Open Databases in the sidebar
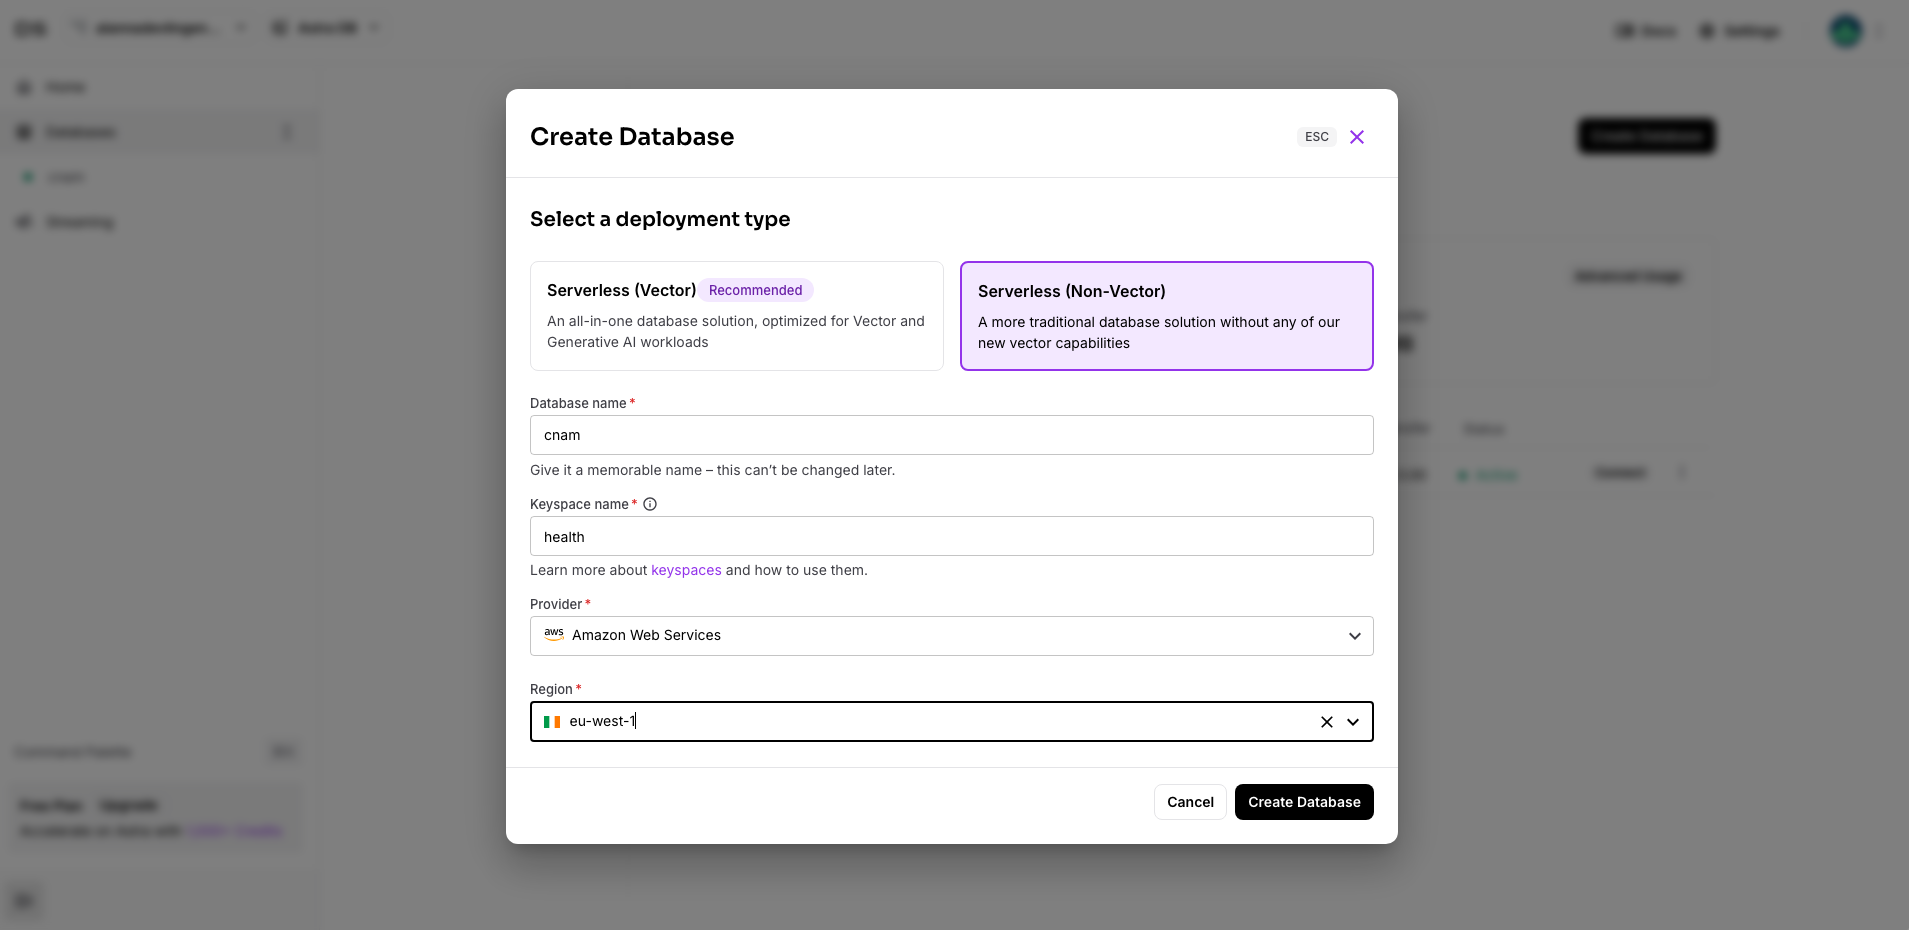Screen dimensions: 1909x930 click(x=80, y=132)
